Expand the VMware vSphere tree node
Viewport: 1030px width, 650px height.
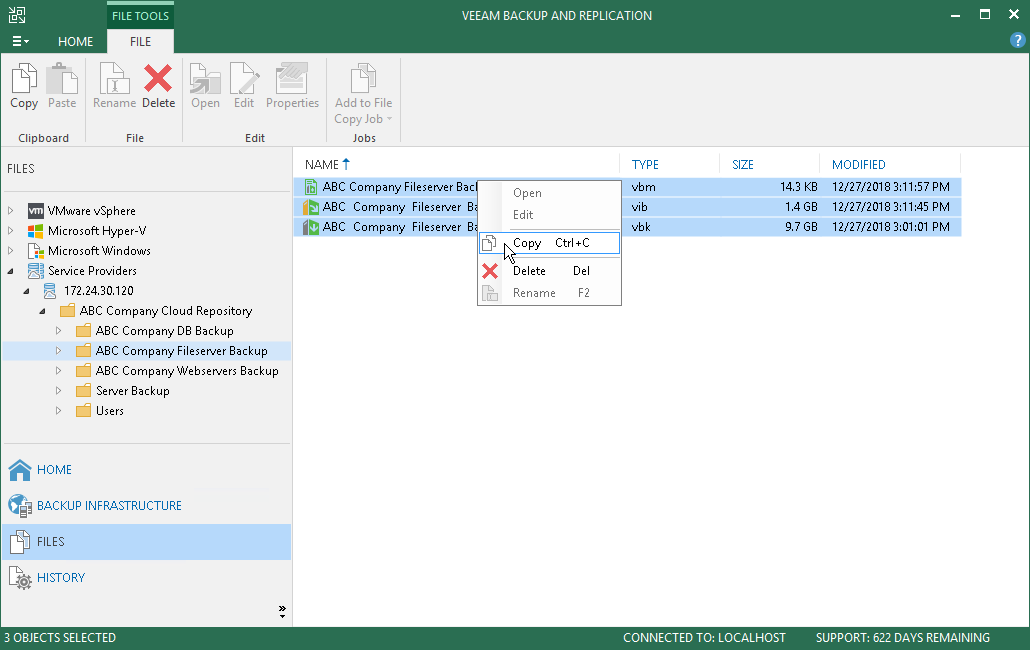(11, 211)
